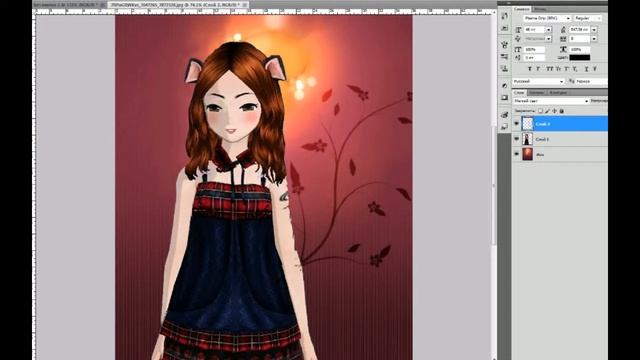Switch to the Paragraph panel tab
The width and height of the screenshot is (640, 360).
540,9
